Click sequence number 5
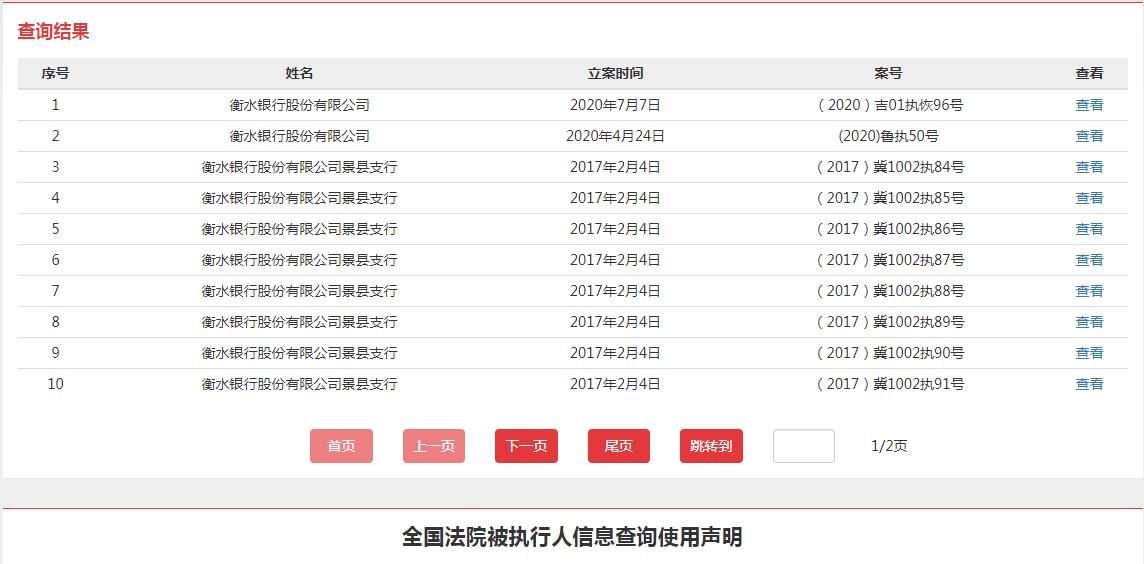The height and width of the screenshot is (564, 1144). (55, 229)
